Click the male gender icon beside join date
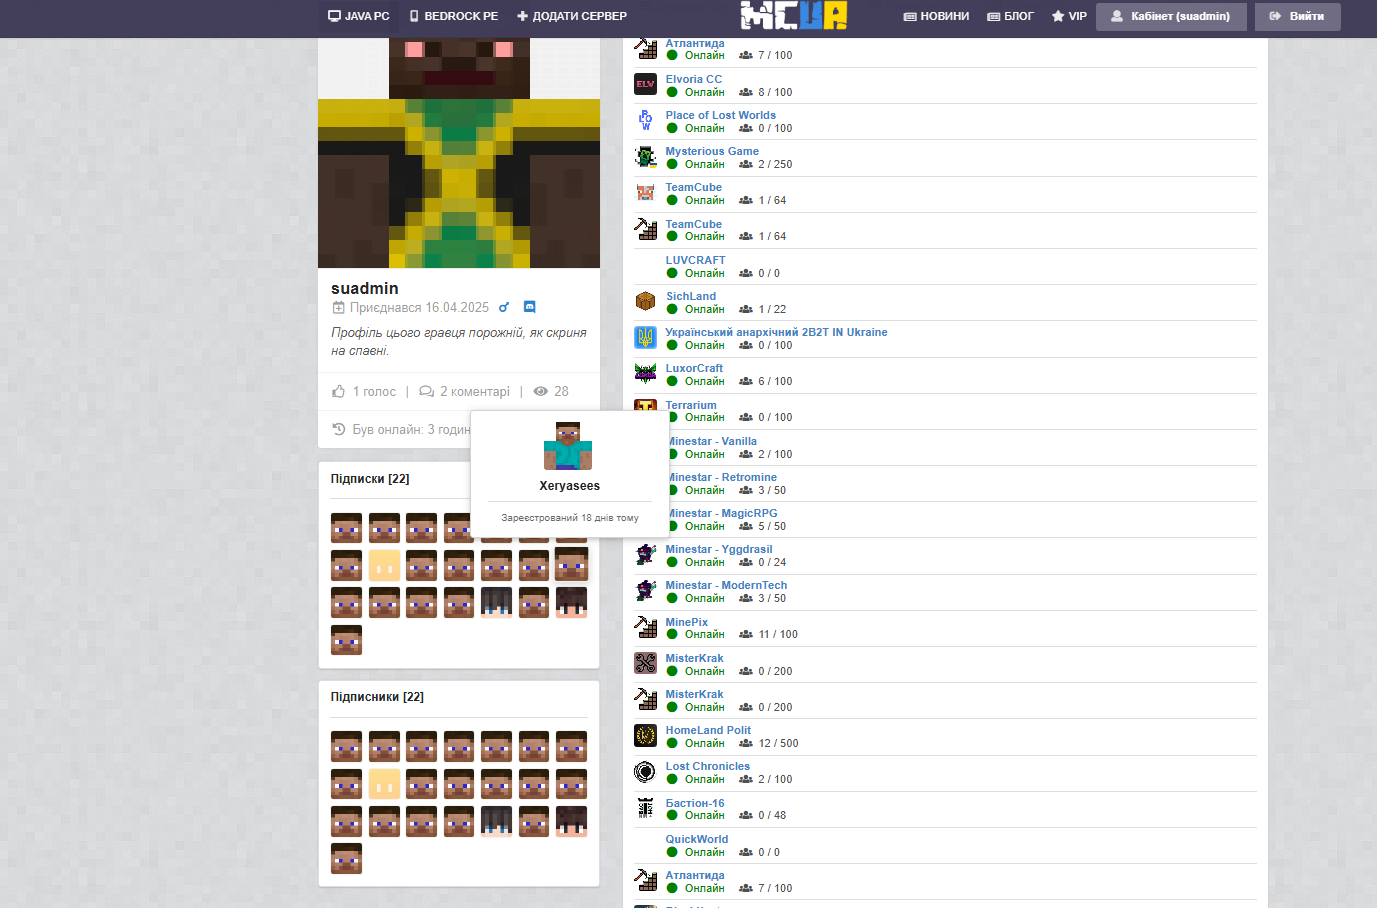The width and height of the screenshot is (1377, 908). coord(504,307)
